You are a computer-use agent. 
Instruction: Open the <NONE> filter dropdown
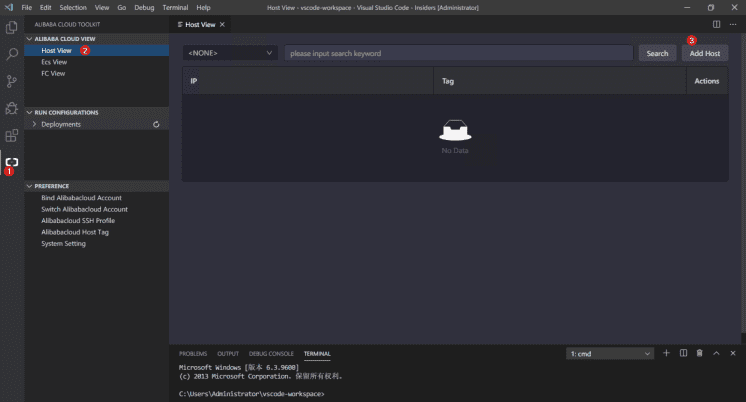tap(229, 53)
